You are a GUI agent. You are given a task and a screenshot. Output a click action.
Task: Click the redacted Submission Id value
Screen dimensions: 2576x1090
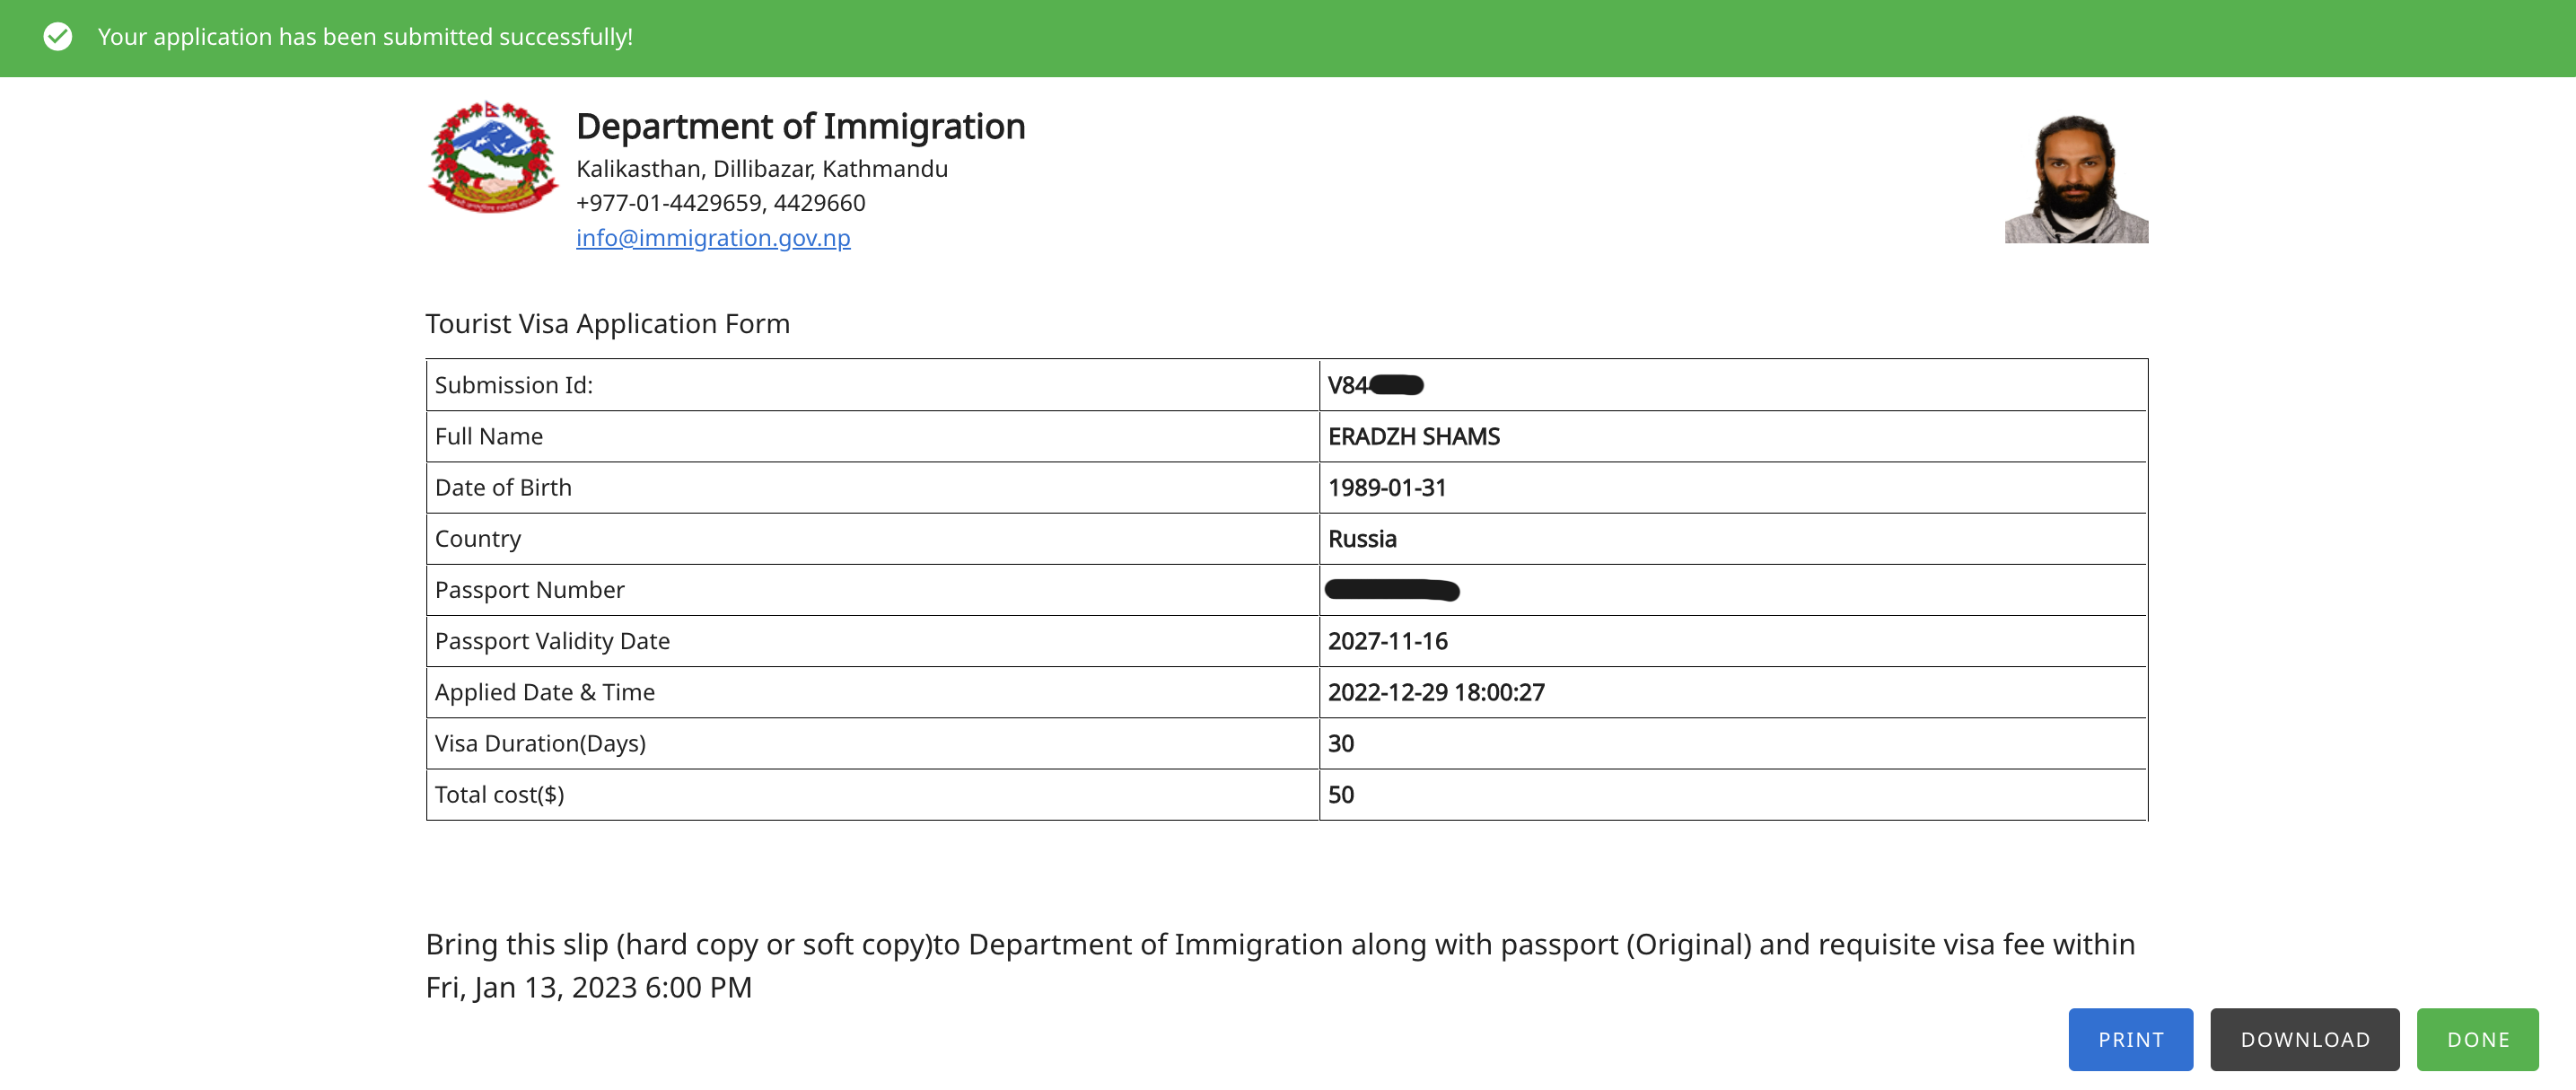(1376, 385)
